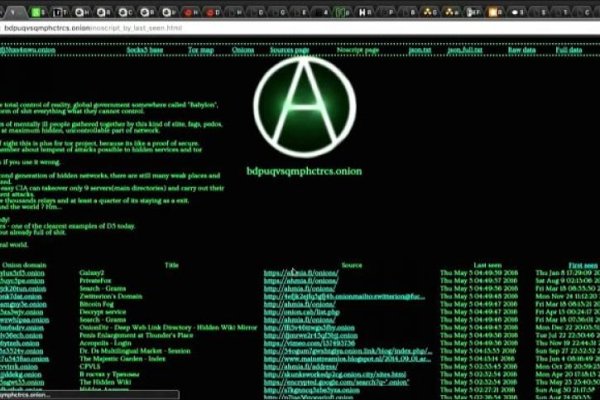Open the ahmia.fi/onions source link for Galaxy2
Viewport: 600px width, 400px height.
pyautogui.click(x=301, y=273)
